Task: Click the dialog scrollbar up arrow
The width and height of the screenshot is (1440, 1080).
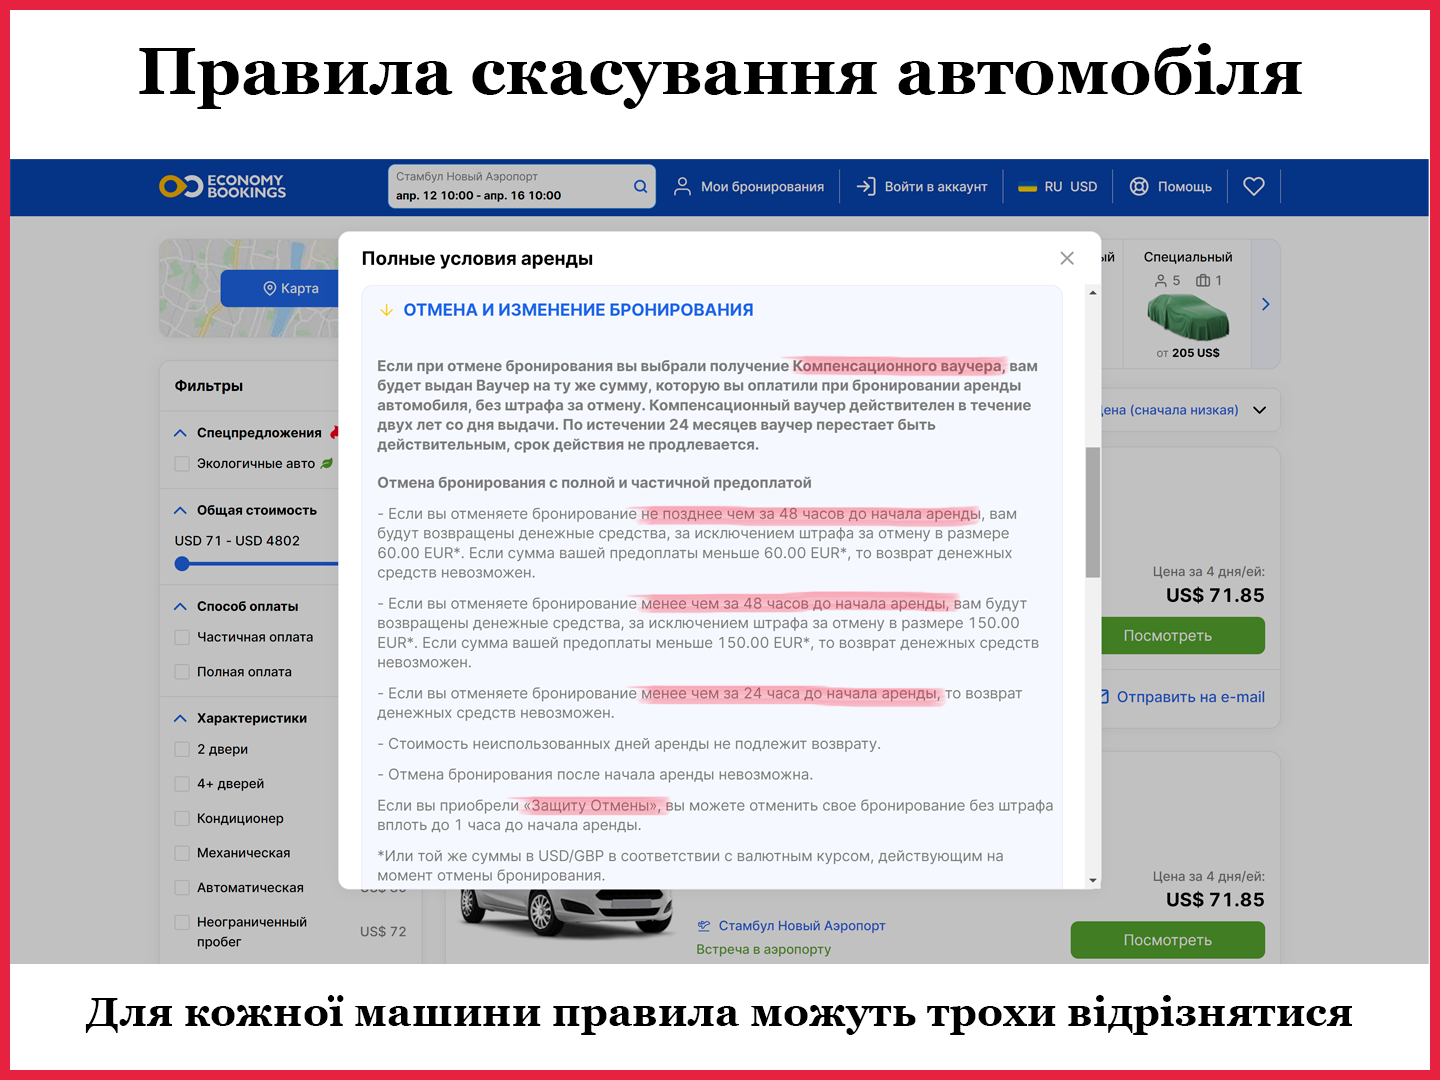Action: (x=1093, y=293)
